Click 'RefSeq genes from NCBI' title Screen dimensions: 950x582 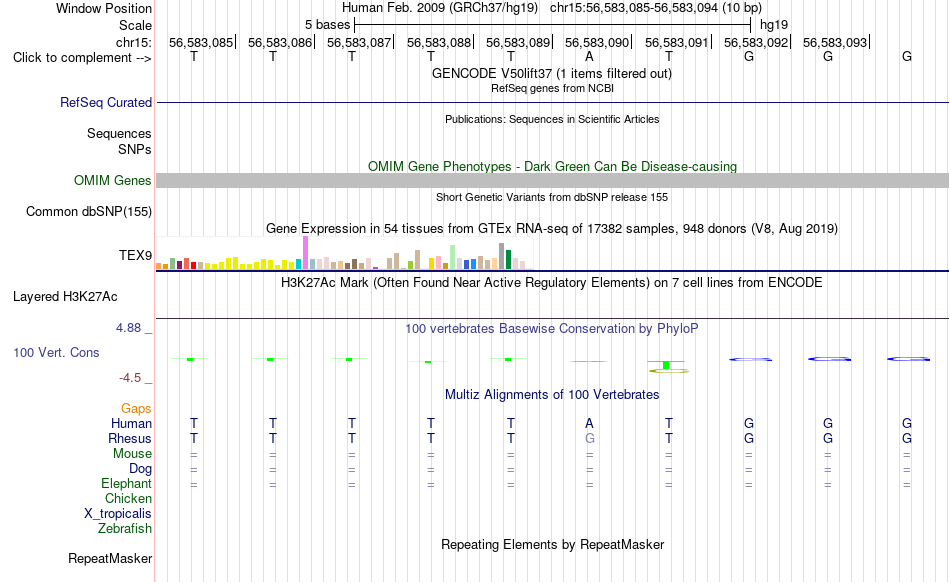tap(552, 88)
